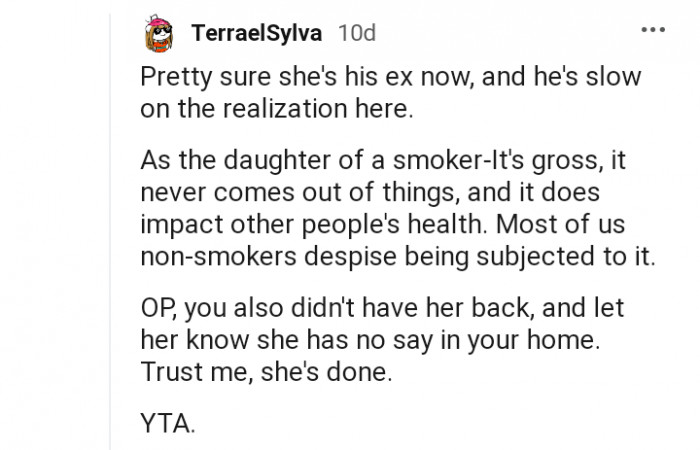
Task: Collapse the comment using the vertical thread line
Action: pos(111,250)
